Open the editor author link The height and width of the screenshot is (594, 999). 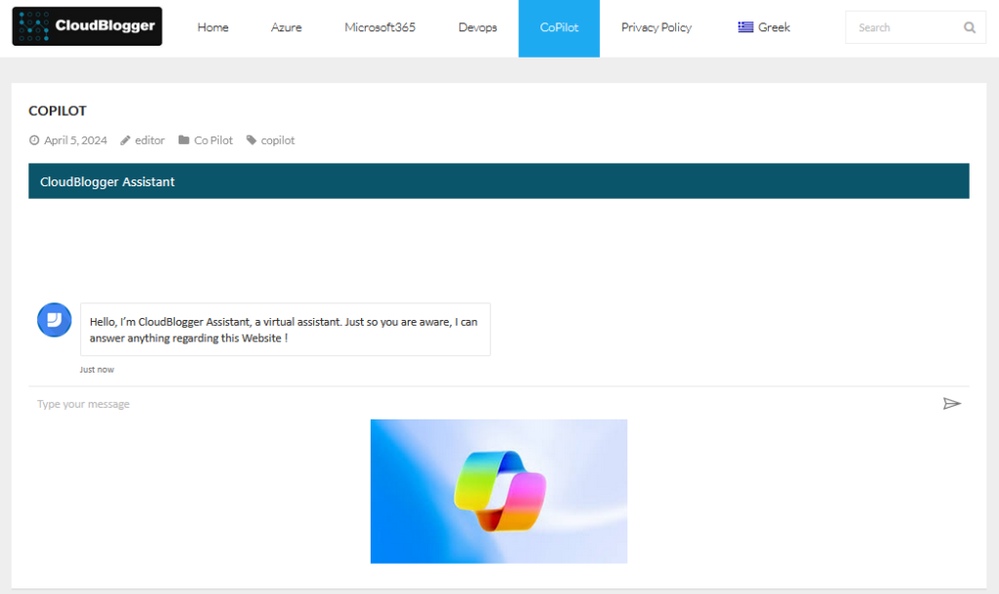click(150, 140)
